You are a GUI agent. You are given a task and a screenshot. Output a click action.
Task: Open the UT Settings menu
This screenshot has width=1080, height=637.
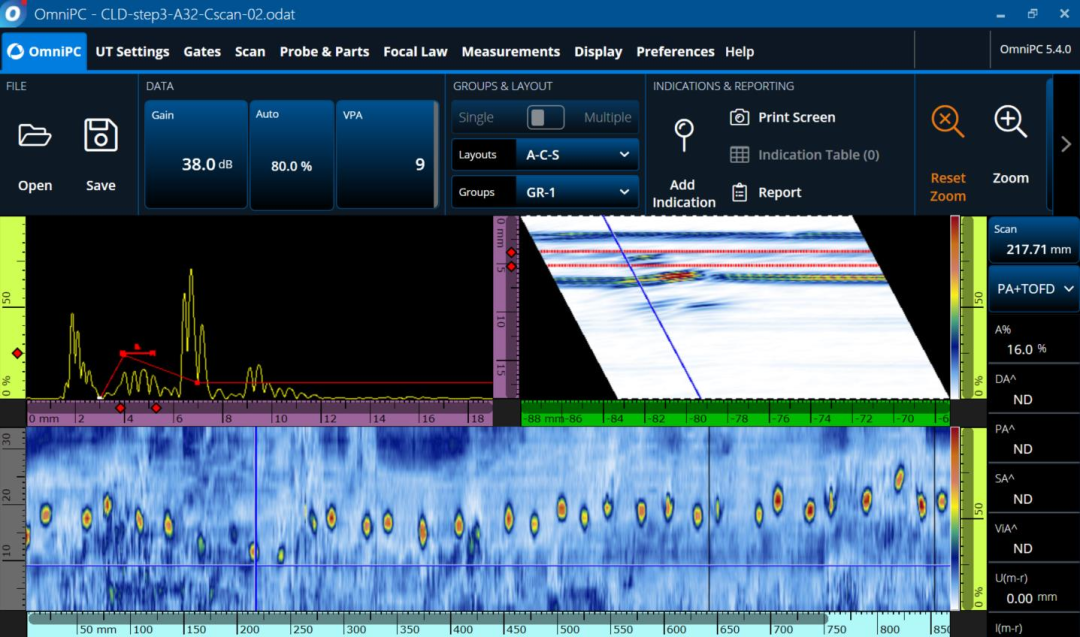(132, 52)
